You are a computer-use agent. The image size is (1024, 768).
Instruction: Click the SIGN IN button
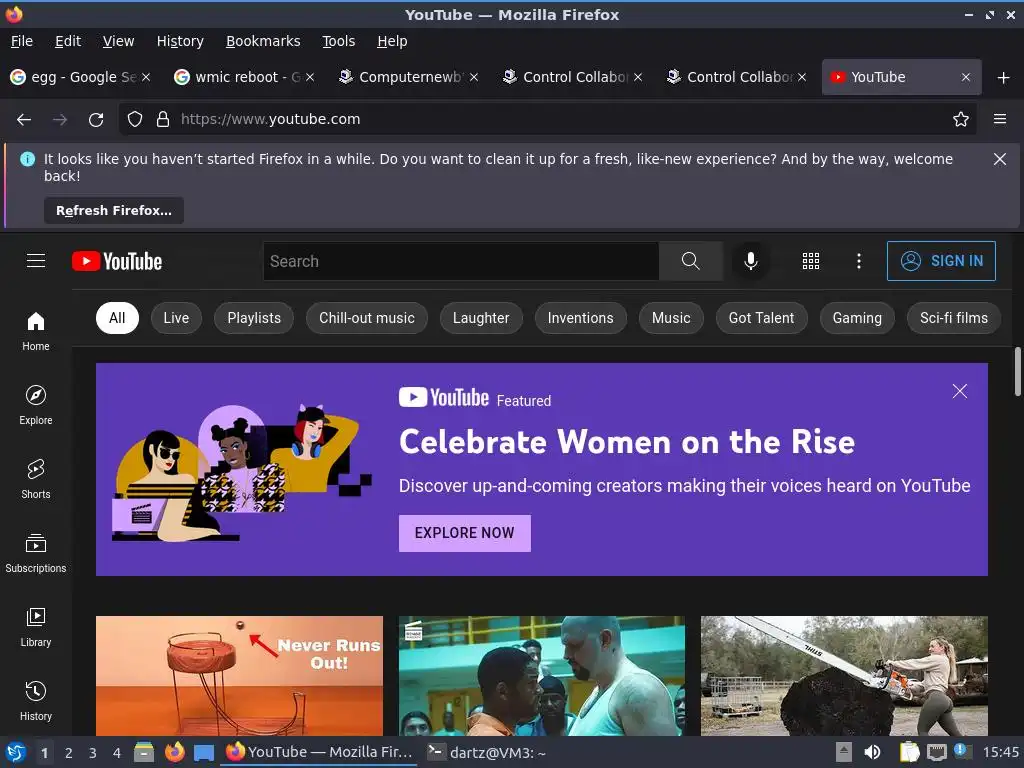[x=941, y=261]
